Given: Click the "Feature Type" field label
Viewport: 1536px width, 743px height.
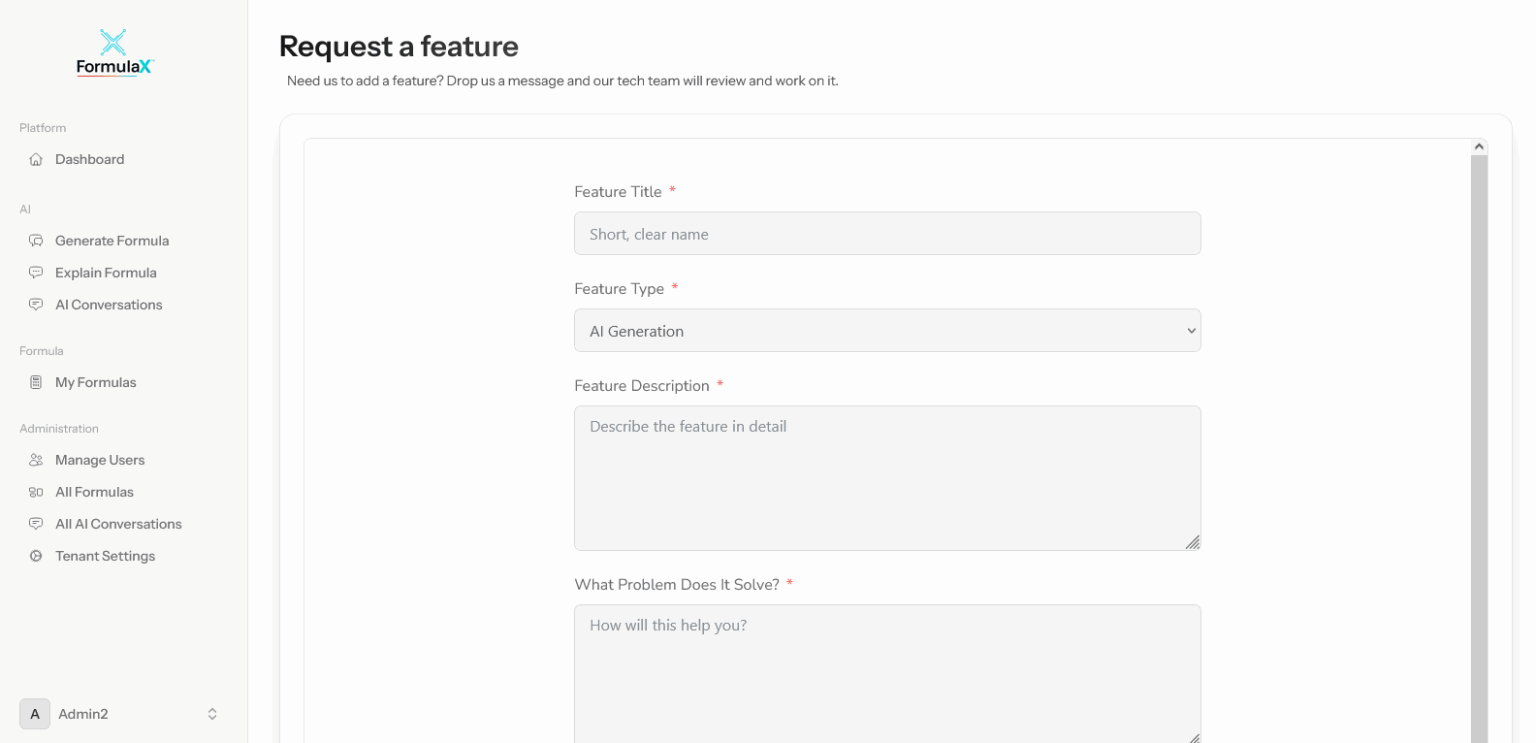Looking at the screenshot, I should pyautogui.click(x=619, y=289).
